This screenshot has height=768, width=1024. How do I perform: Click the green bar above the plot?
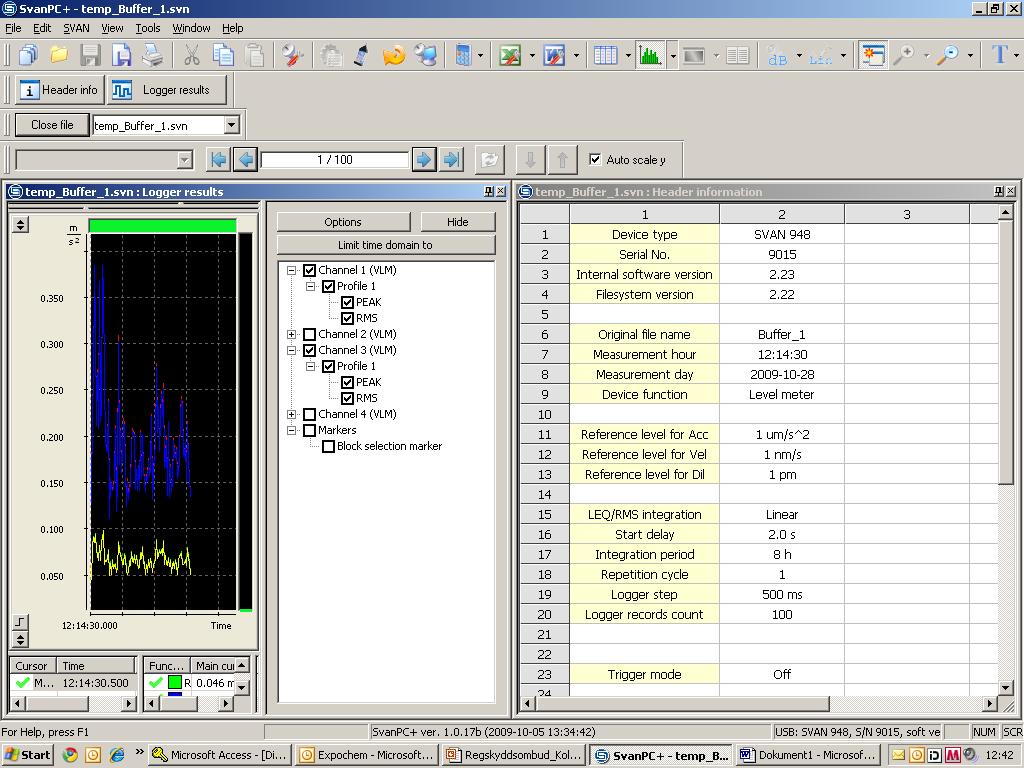point(163,225)
